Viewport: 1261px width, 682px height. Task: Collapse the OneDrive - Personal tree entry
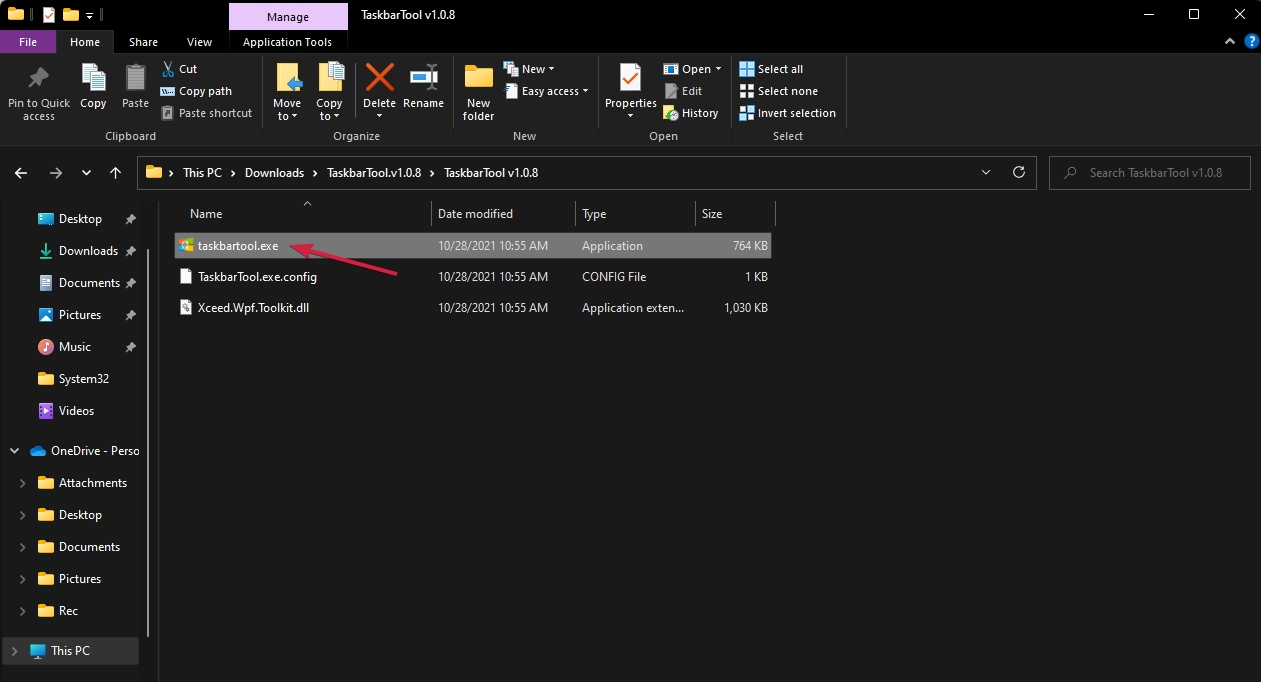[x=13, y=450]
